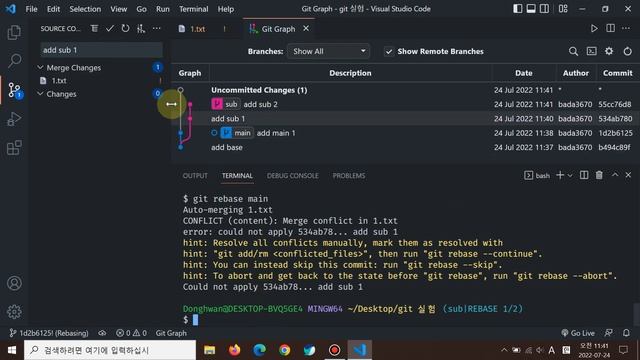Toggle panel layout button in title bar
This screenshot has height=360, width=640.
531,9
